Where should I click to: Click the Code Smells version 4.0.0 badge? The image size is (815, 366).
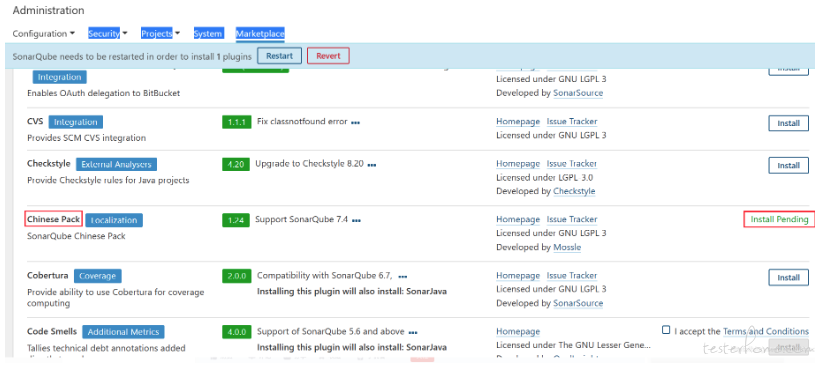[x=237, y=332]
